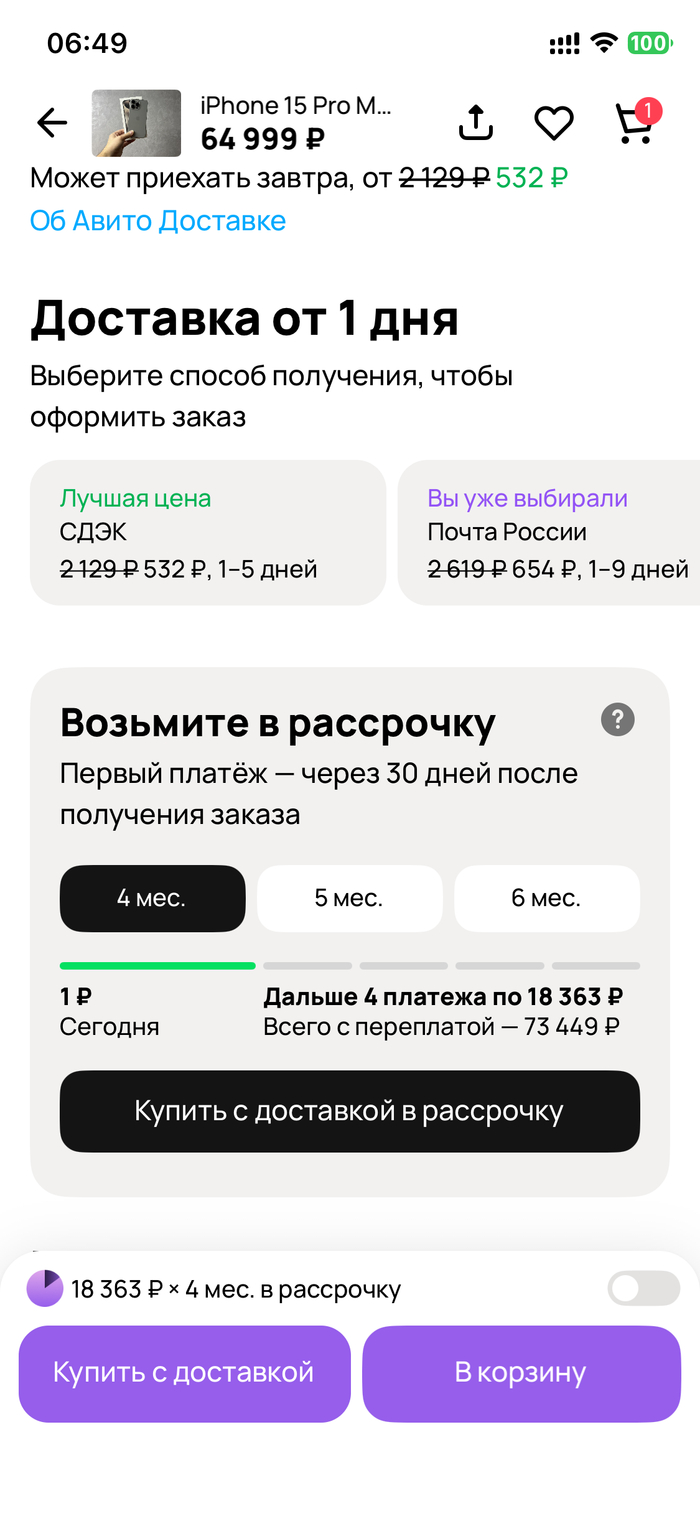Tap the В корзину button

pyautogui.click(x=520, y=1373)
